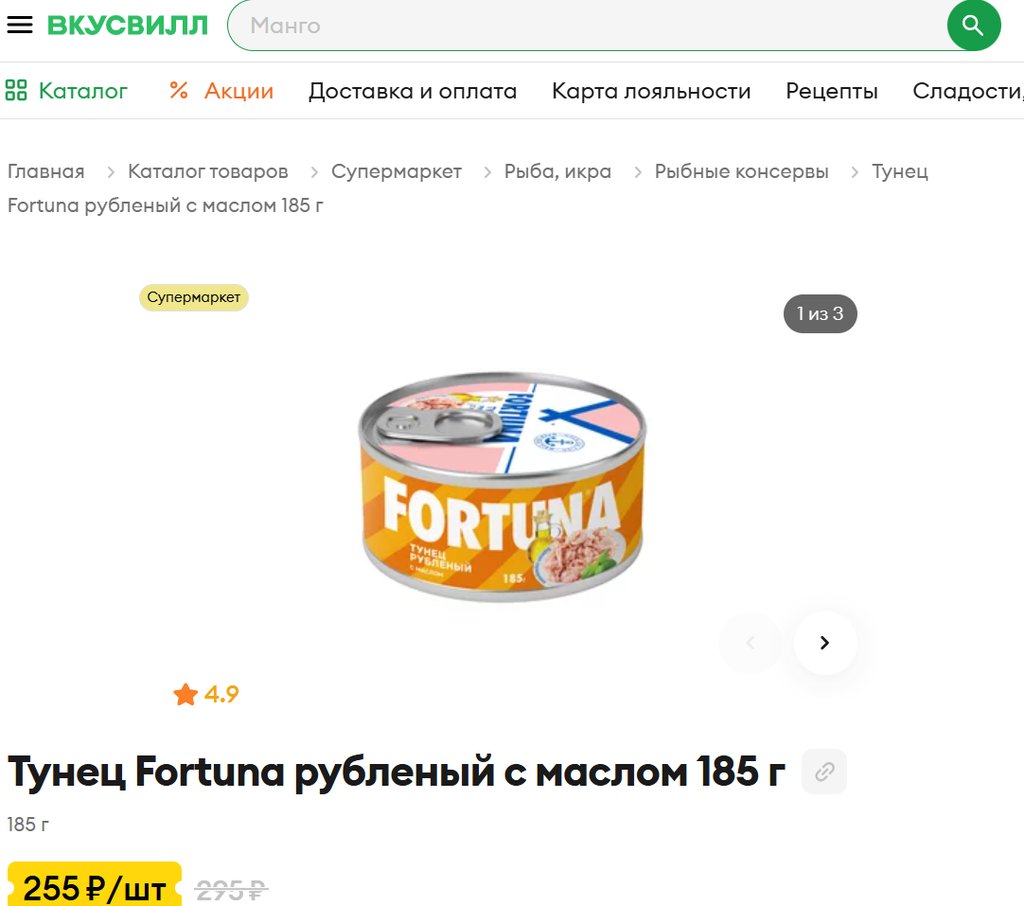Click the green search magnifier button
Viewport: 1024px width, 906px height.
[973, 25]
